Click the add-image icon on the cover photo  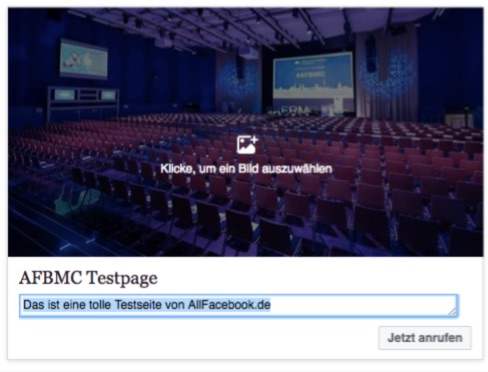[x=247, y=145]
